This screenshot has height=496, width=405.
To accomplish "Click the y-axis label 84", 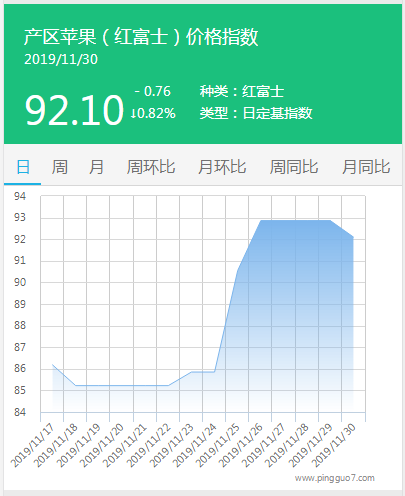I will (20, 412).
